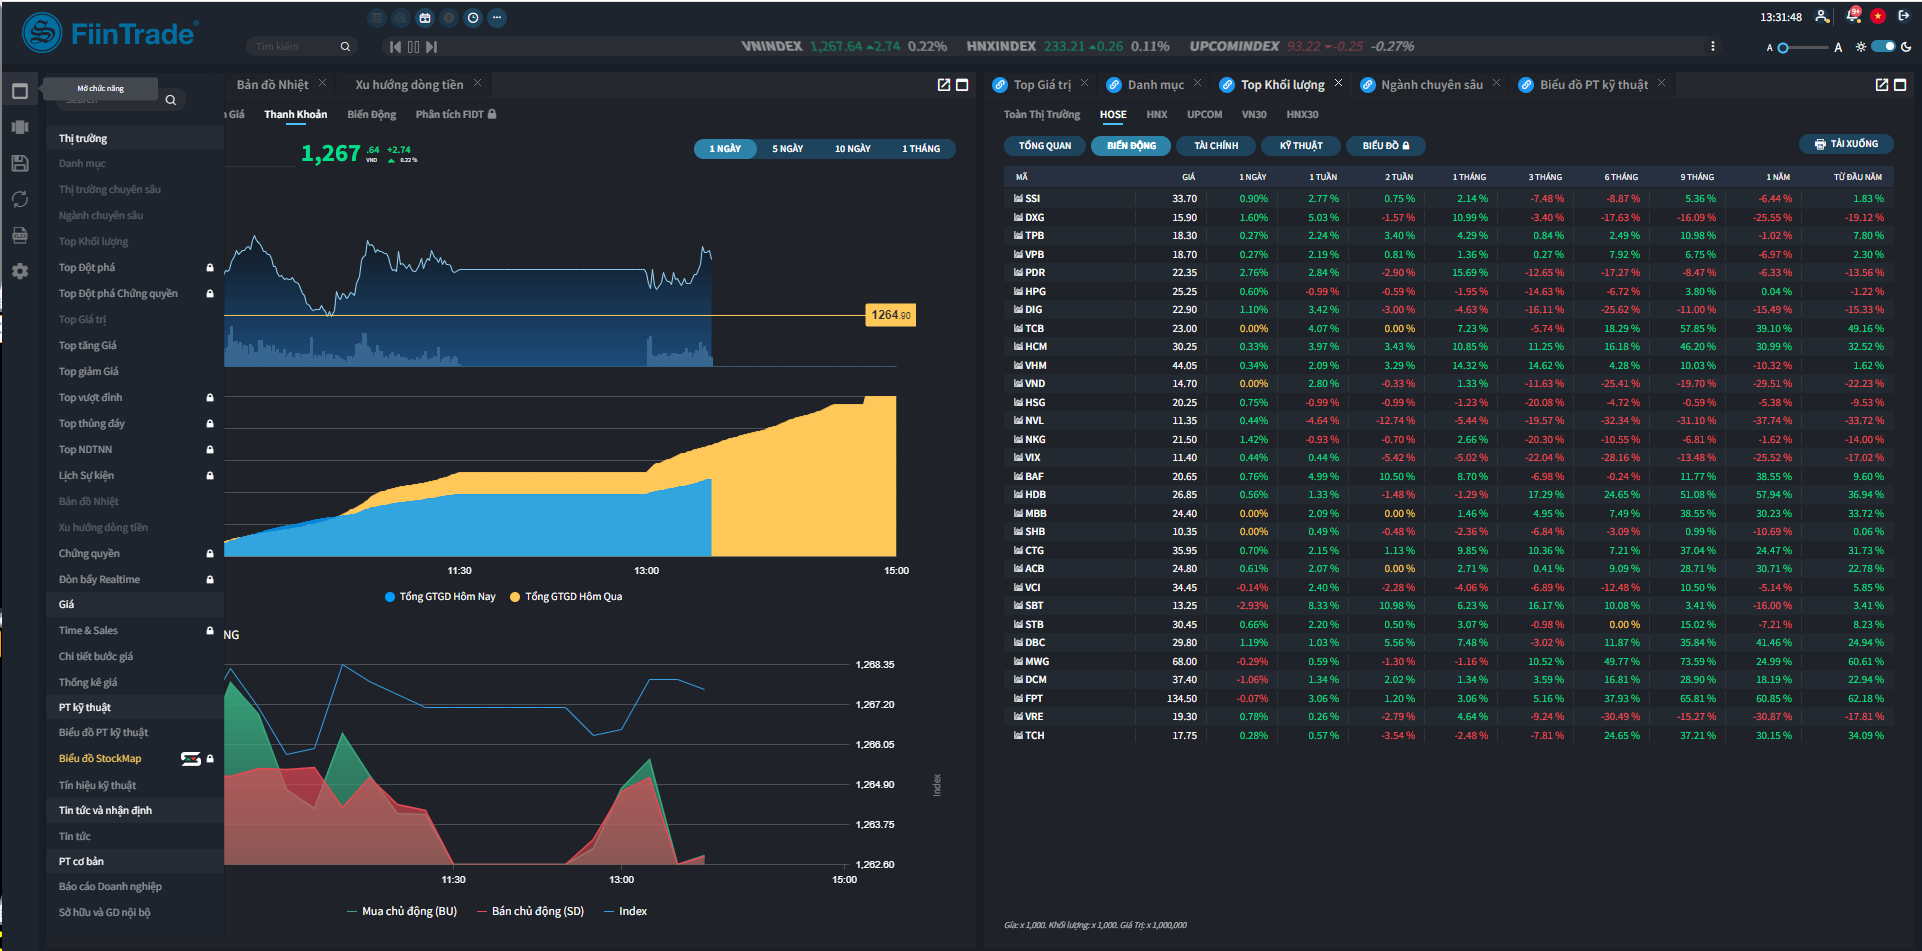1922x951 pixels.
Task: Maximize the left panel
Action: coord(963,85)
